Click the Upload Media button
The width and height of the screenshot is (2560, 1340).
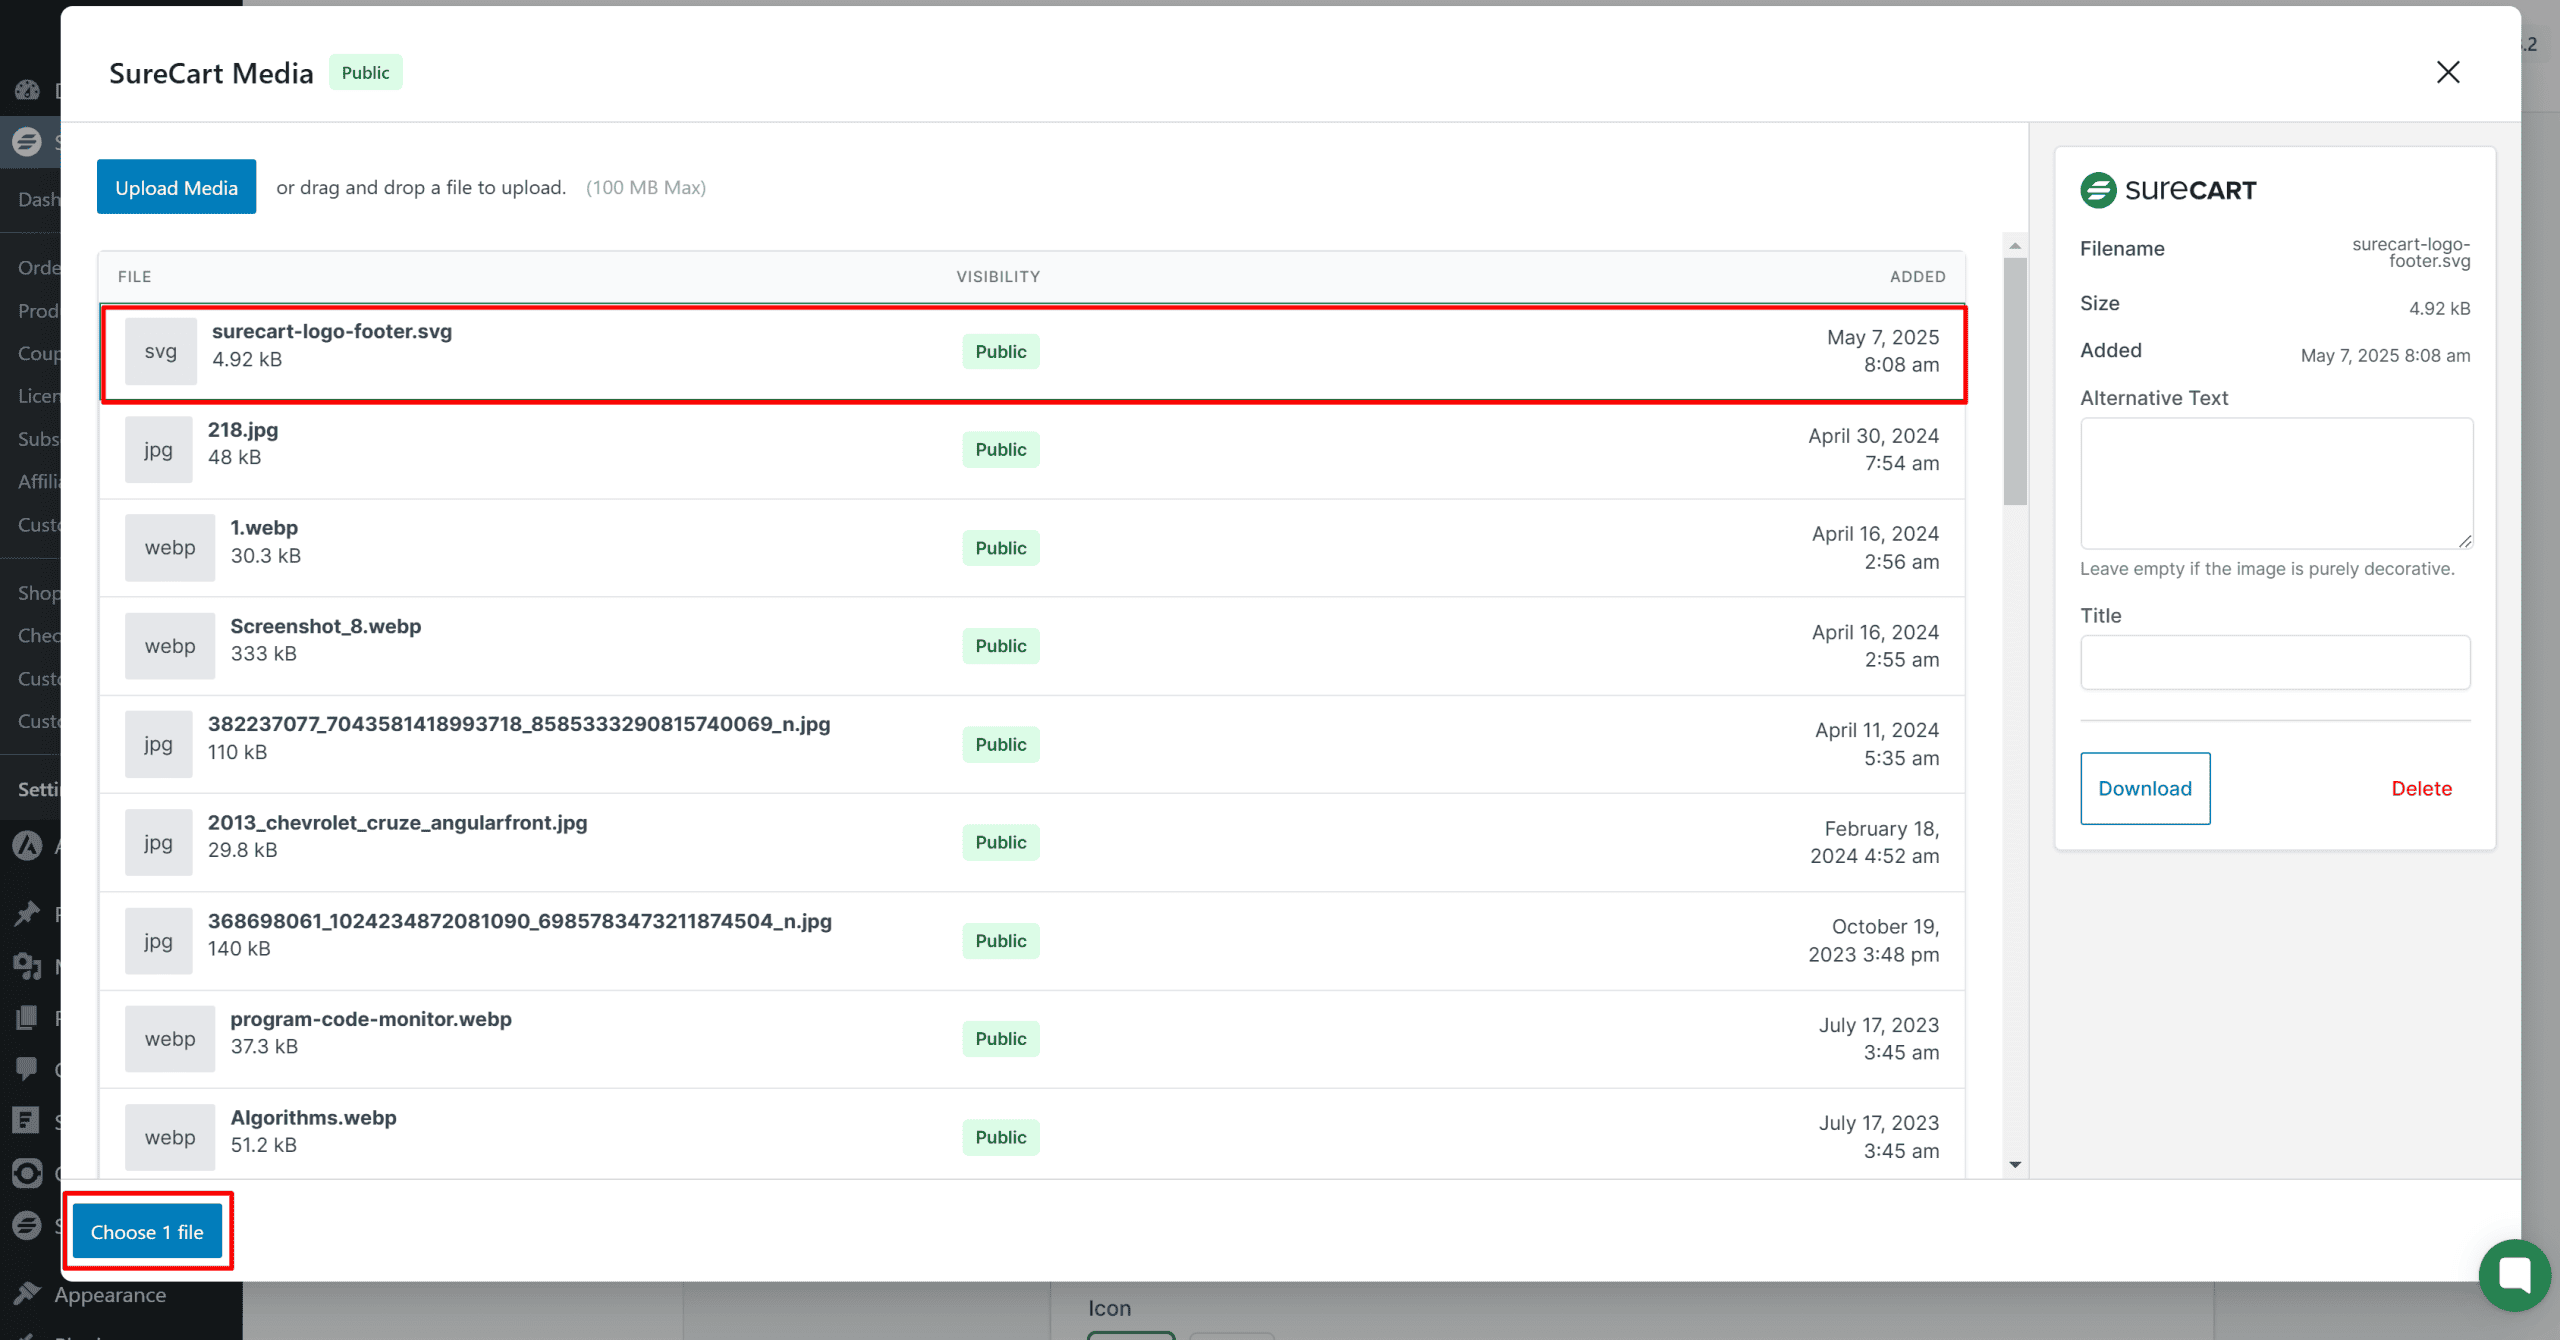[x=176, y=187]
